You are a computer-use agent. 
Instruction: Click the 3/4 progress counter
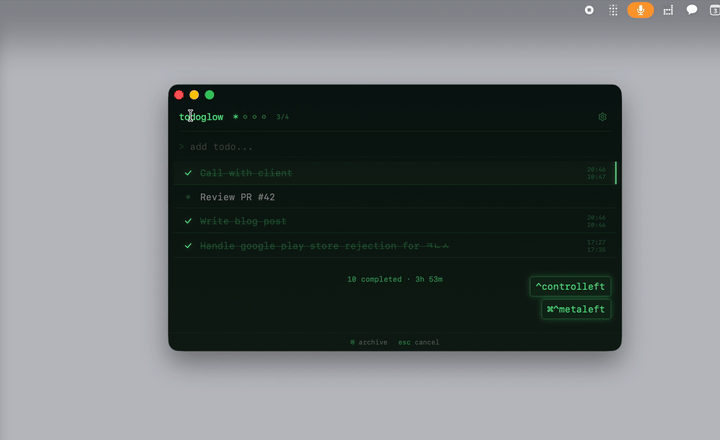tap(282, 117)
